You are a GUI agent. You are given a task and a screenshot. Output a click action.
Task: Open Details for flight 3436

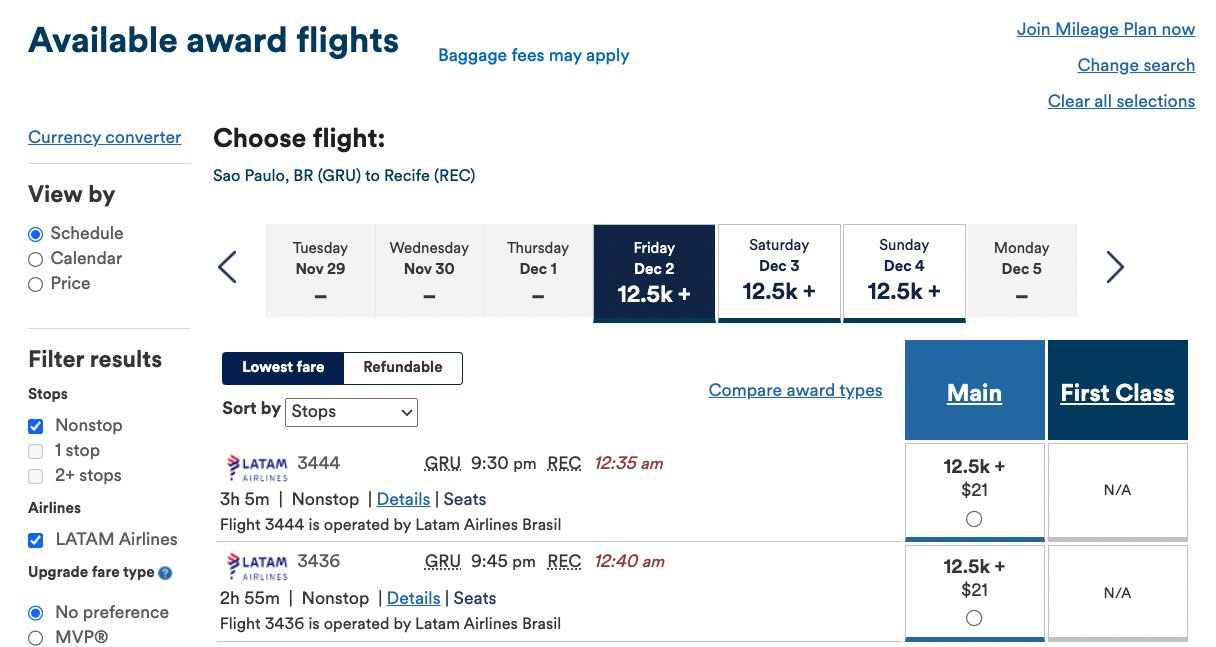tap(413, 598)
